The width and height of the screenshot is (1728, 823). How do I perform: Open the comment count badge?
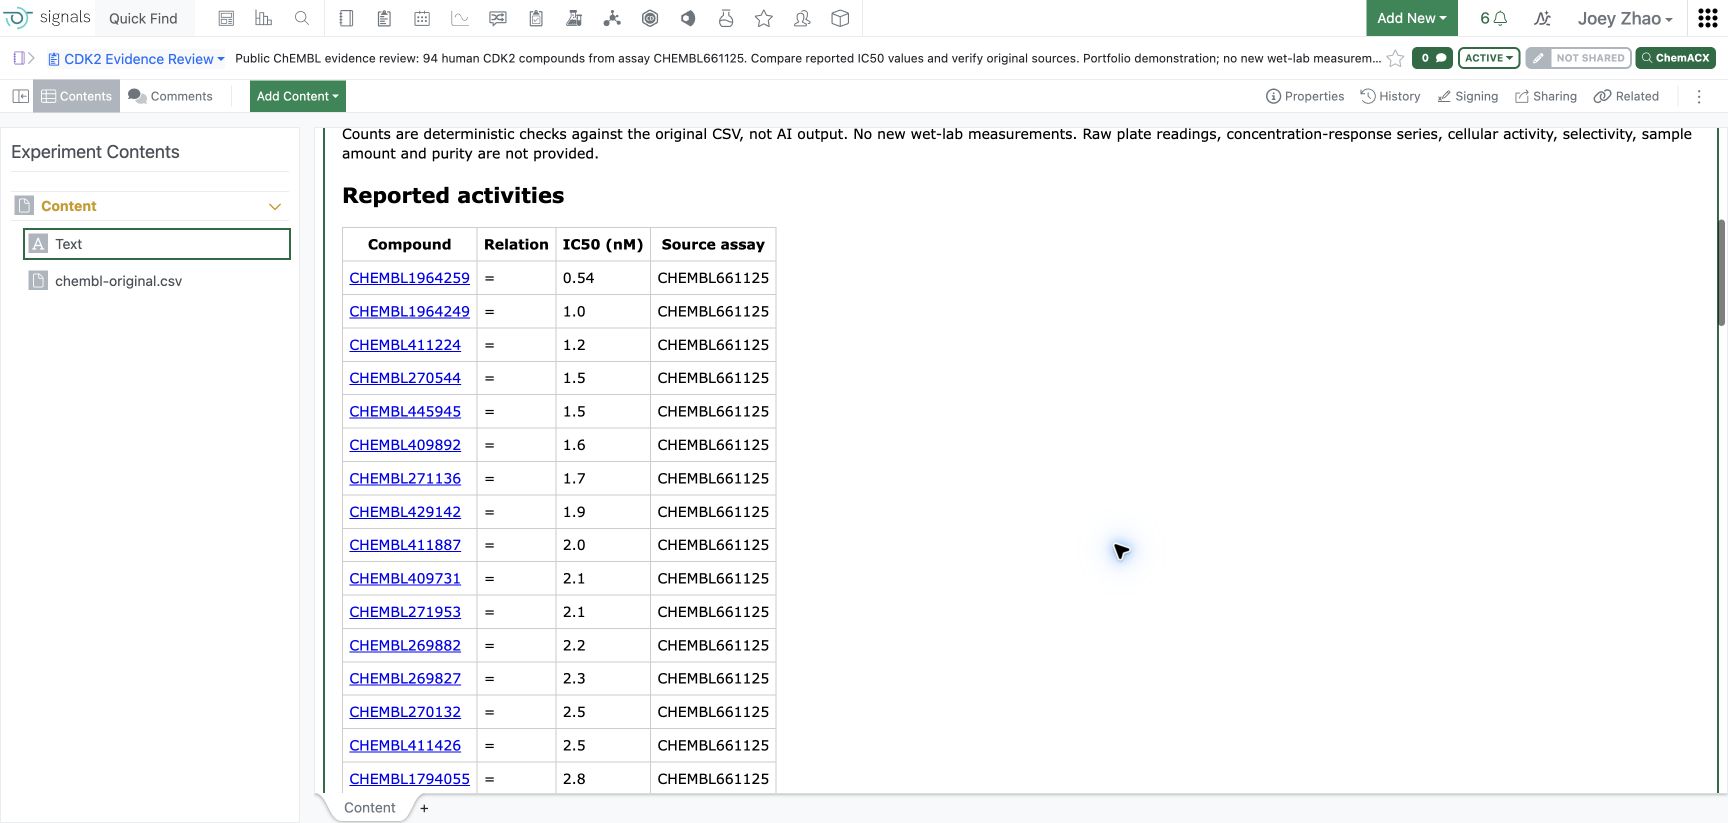point(1432,58)
